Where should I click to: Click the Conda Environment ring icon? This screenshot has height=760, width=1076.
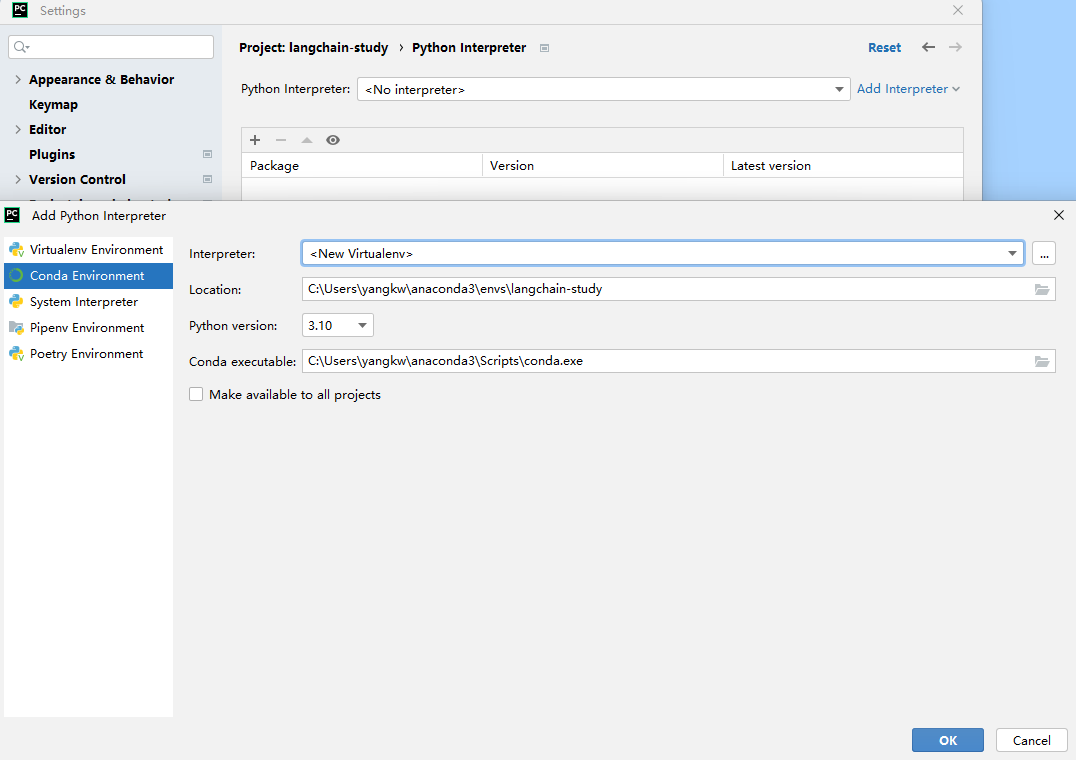click(16, 276)
